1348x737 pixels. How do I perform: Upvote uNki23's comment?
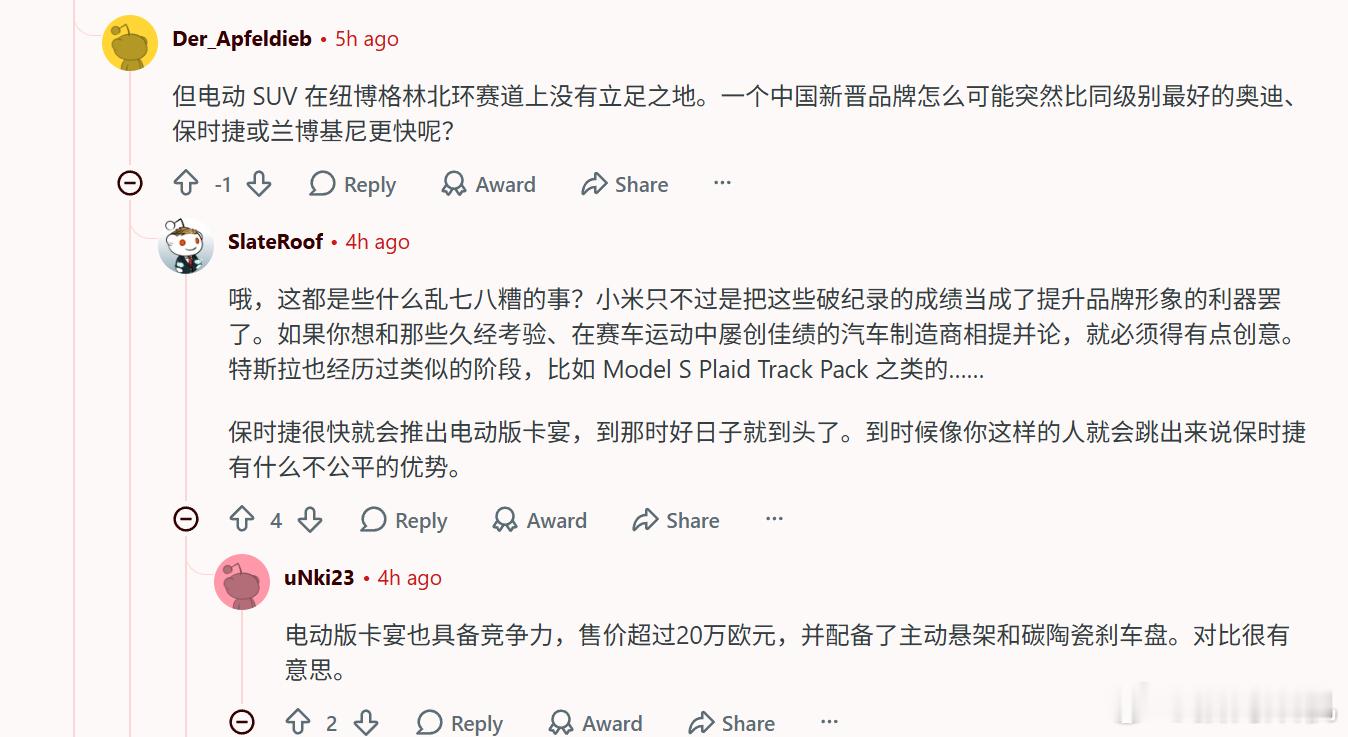[298, 723]
